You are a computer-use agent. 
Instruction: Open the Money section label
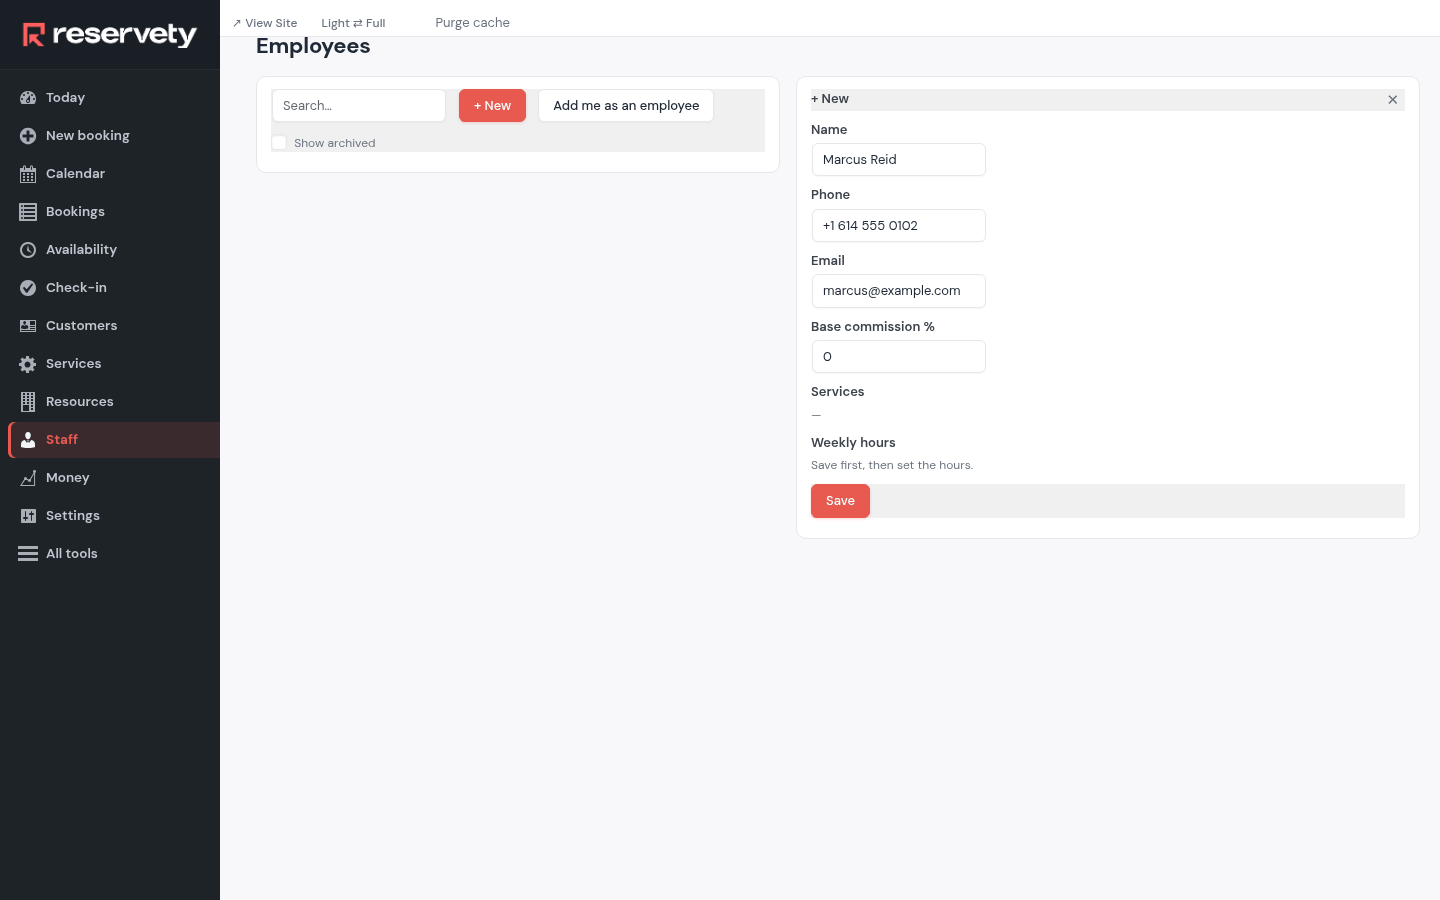point(67,478)
